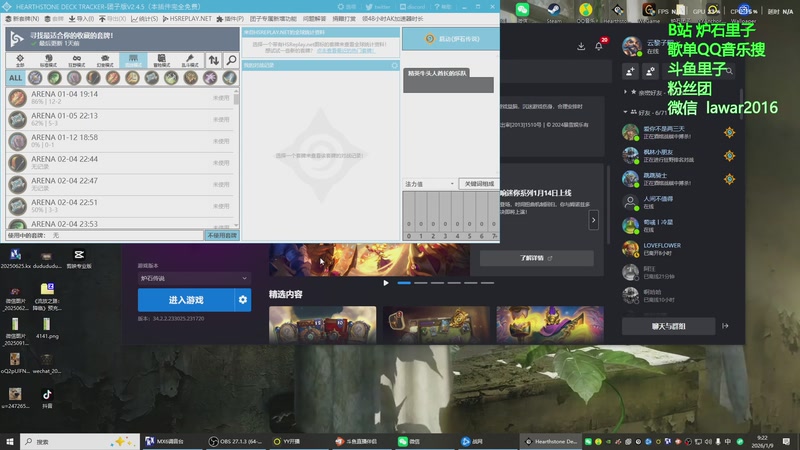Toggle the sixth class filter icon after ALL
The image size is (800, 450).
coord(132,78)
